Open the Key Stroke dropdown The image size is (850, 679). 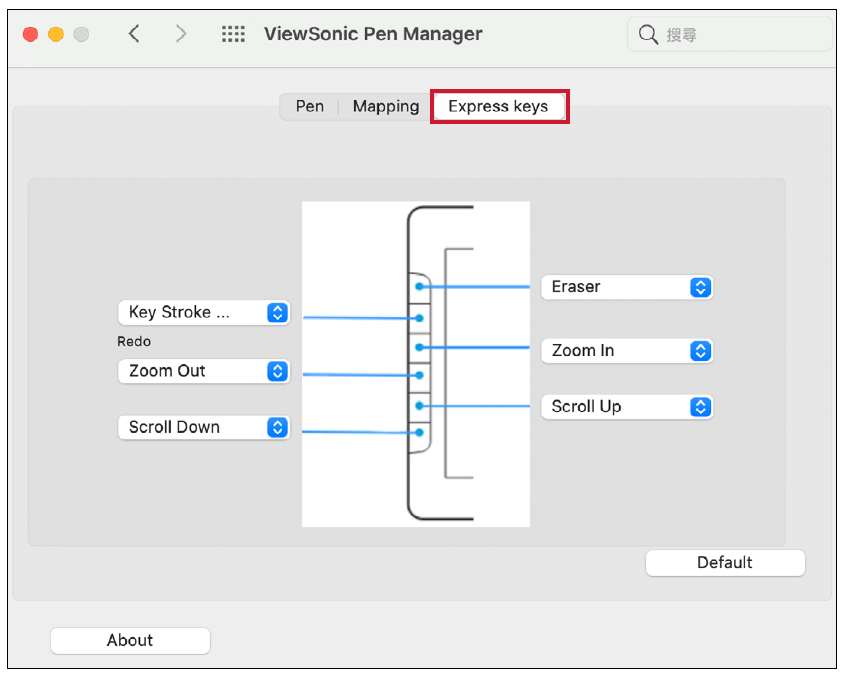point(204,313)
